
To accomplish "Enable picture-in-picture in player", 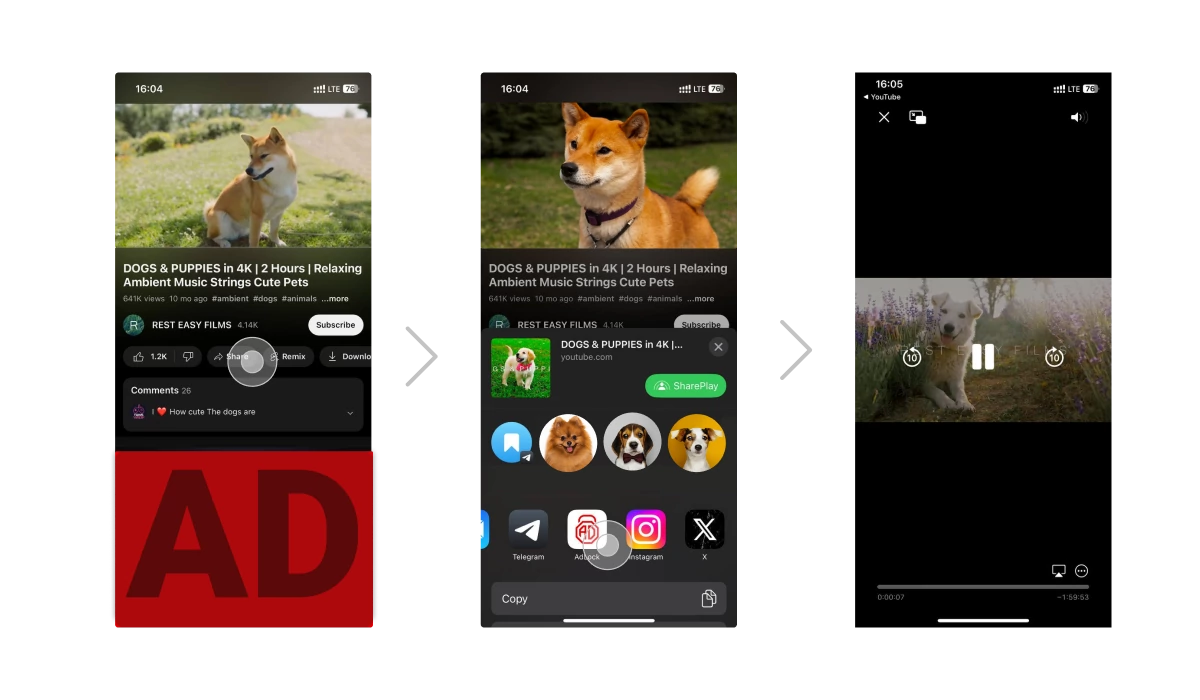I will coord(917,117).
